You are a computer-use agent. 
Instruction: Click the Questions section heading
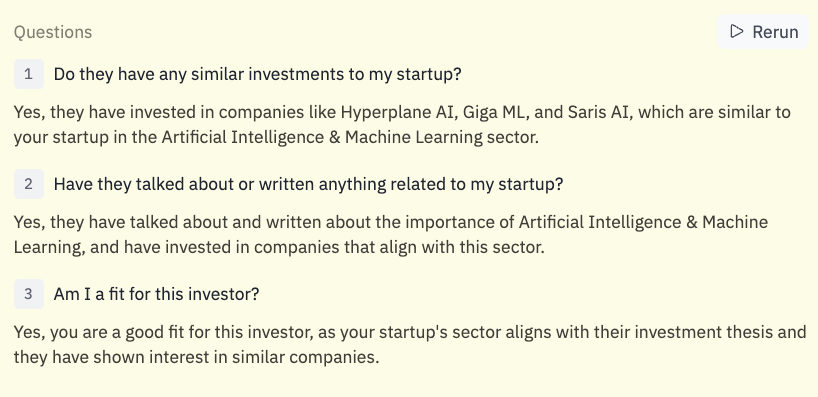click(53, 32)
